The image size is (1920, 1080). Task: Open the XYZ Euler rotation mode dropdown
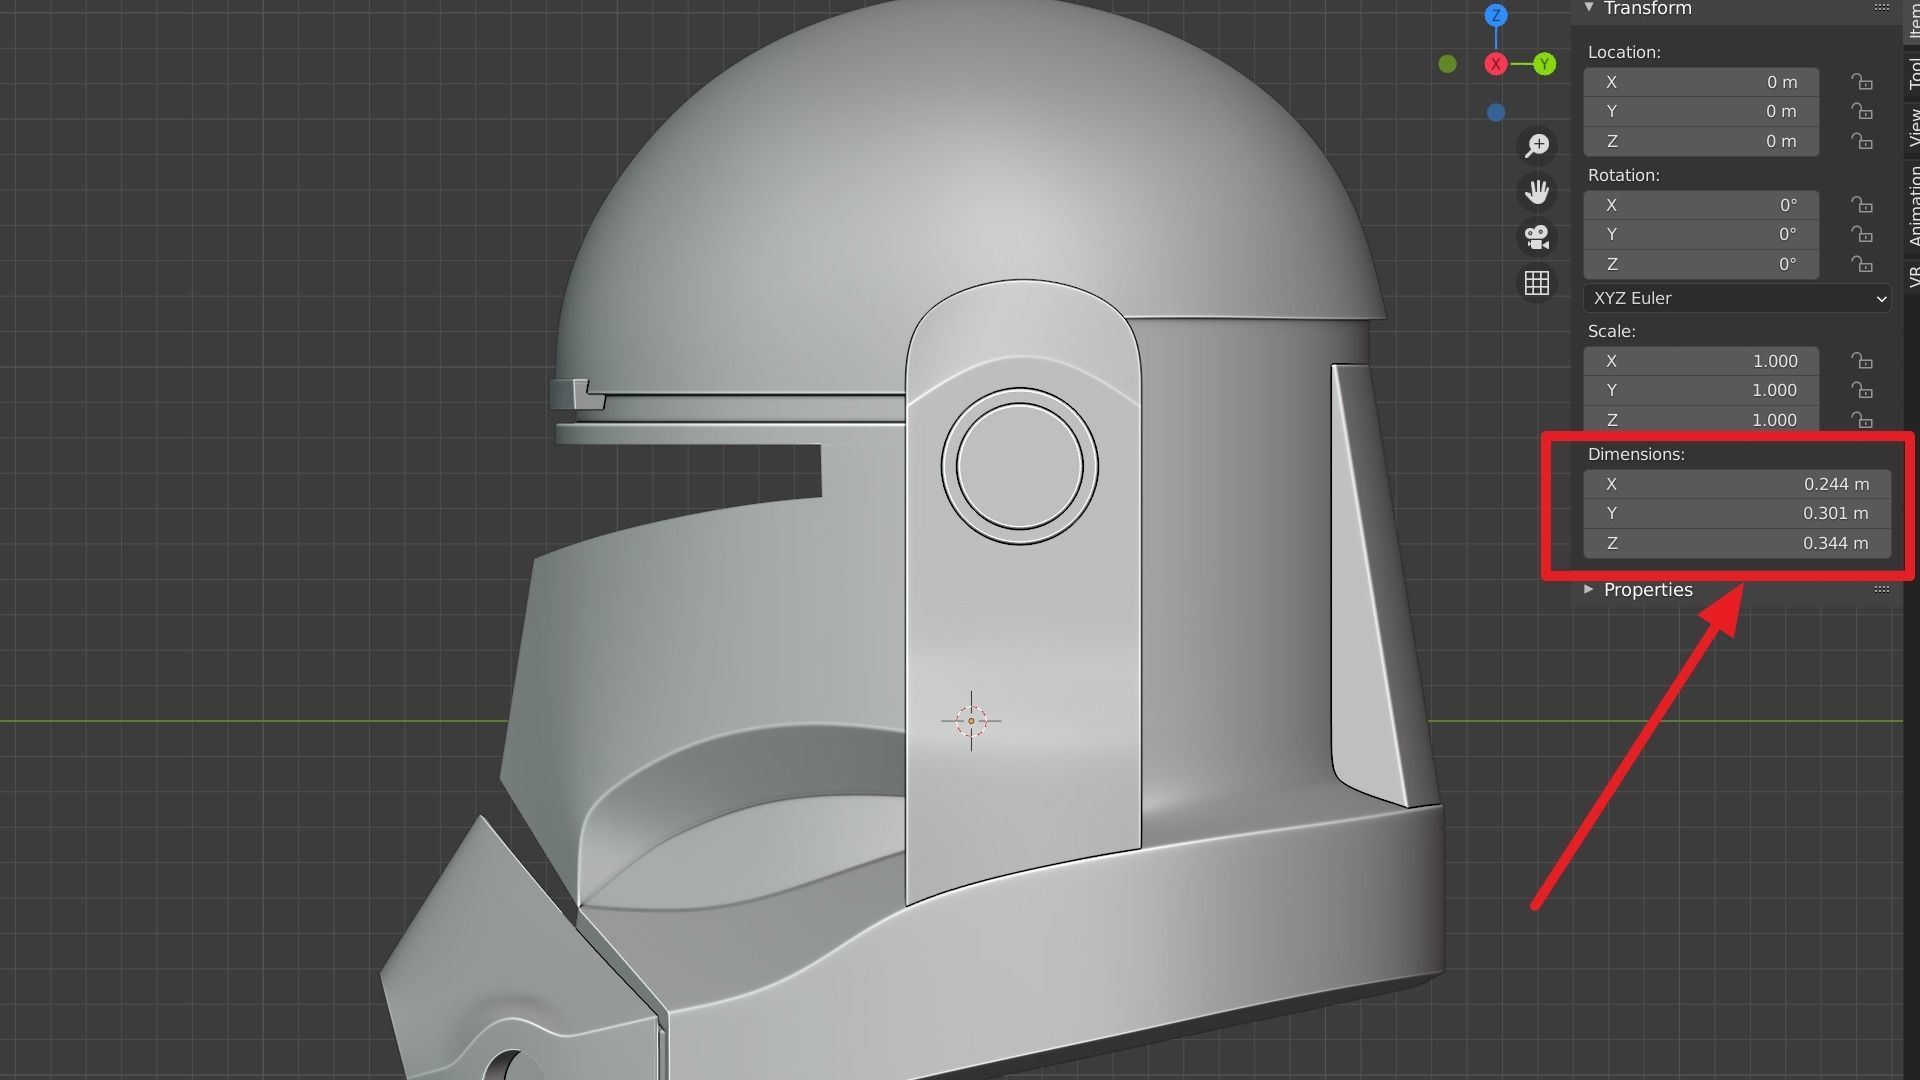tap(1737, 298)
